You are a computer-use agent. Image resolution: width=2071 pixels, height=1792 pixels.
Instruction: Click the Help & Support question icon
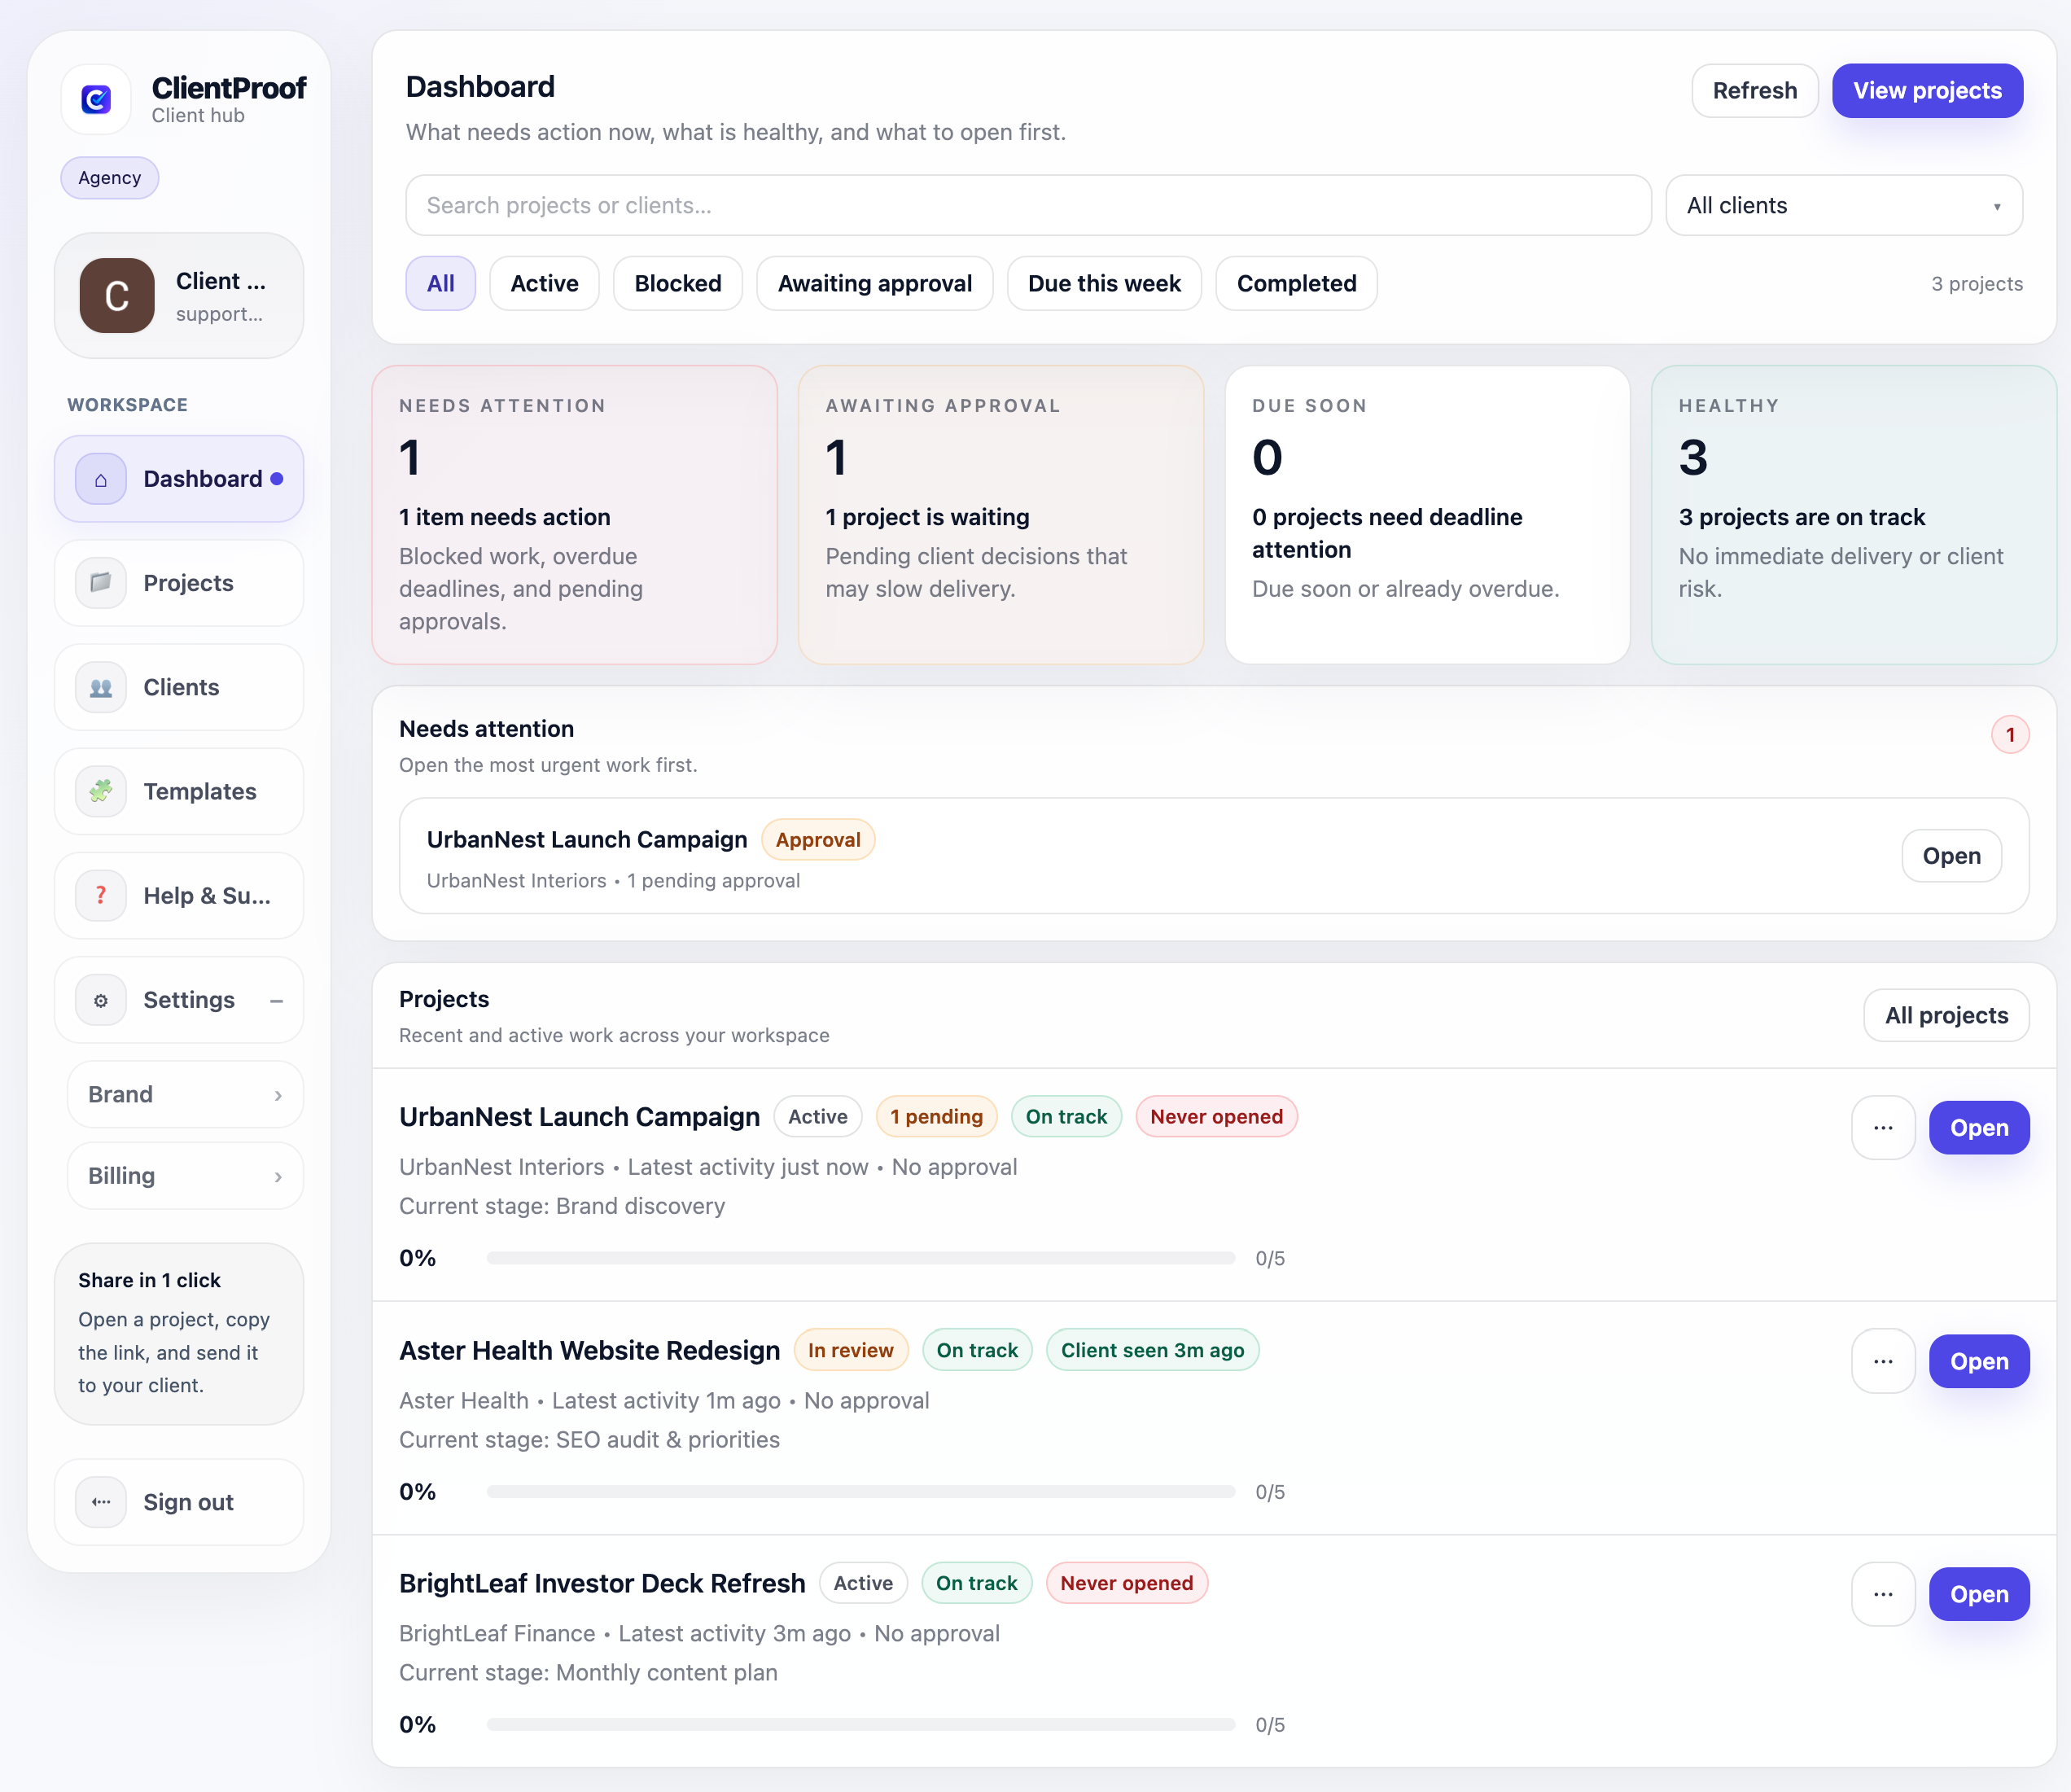(101, 896)
